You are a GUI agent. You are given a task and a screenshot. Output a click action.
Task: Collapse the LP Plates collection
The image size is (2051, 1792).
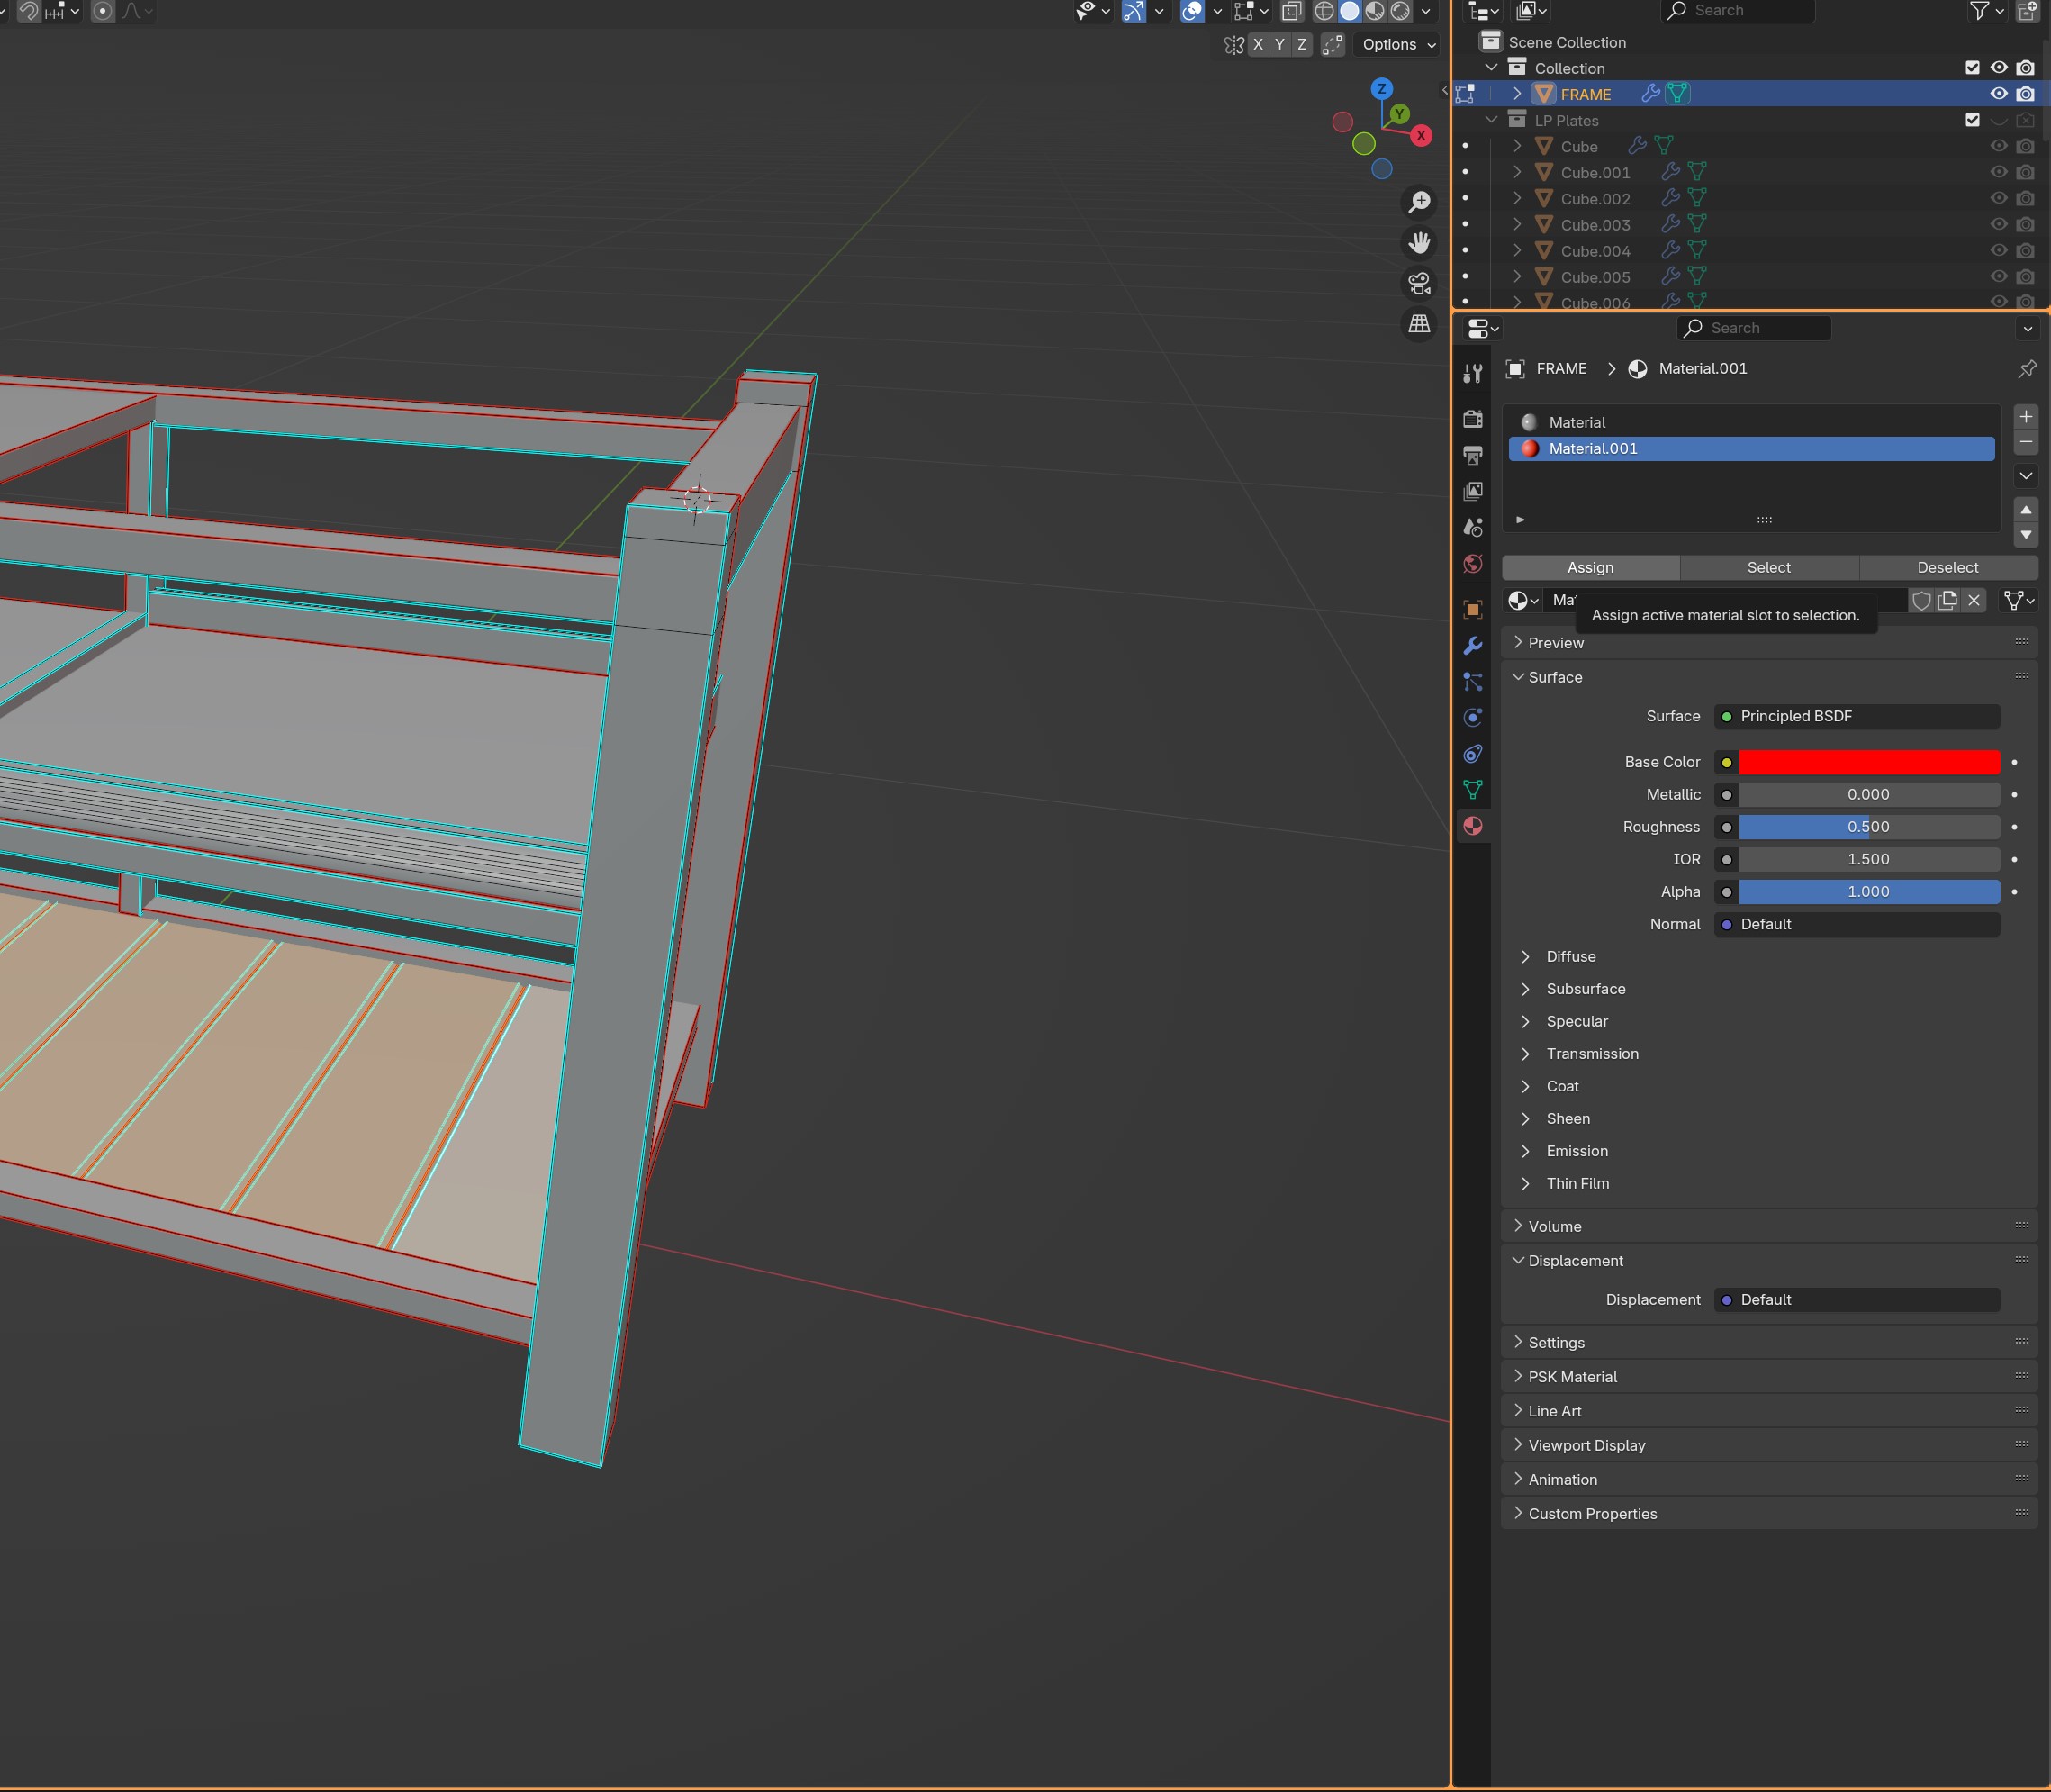1491,120
